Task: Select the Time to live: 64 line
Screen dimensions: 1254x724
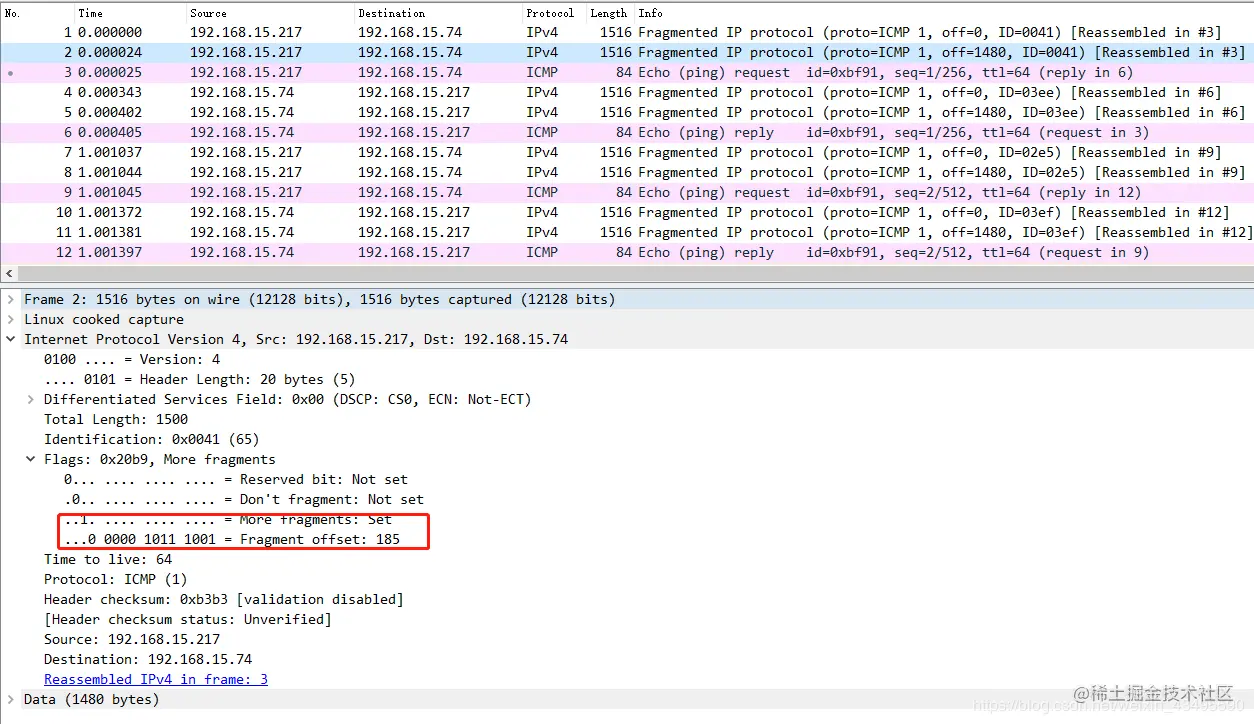Action: (x=108, y=559)
